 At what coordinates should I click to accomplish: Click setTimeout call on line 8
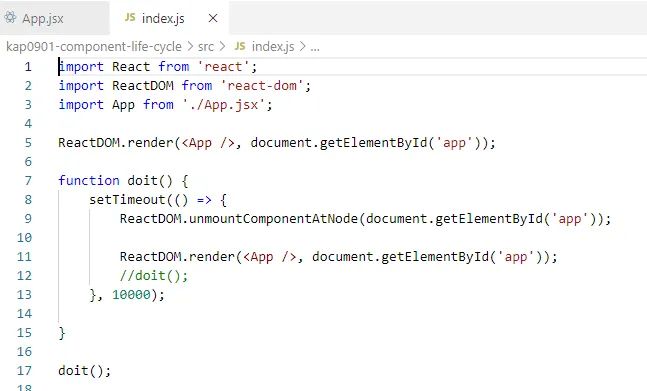pyautogui.click(x=127, y=200)
